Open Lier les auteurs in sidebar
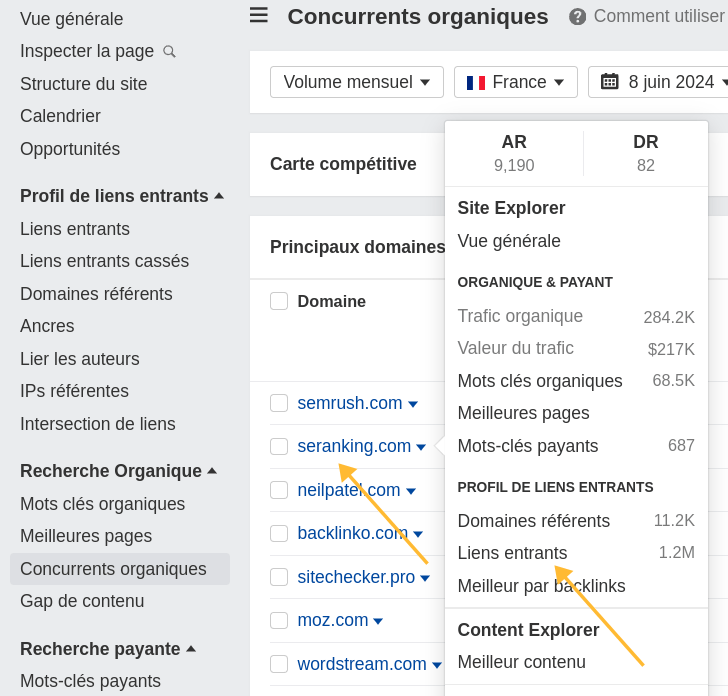This screenshot has height=696, width=728. pos(79,359)
